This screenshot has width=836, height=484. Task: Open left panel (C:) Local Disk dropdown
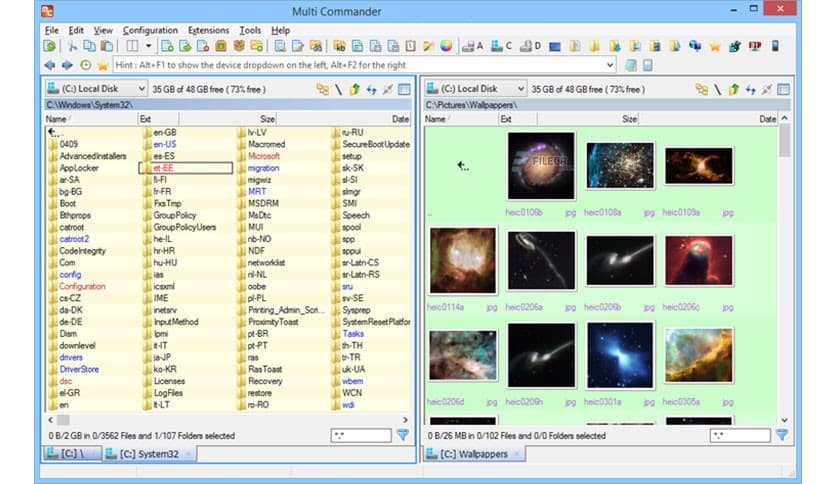pos(96,88)
